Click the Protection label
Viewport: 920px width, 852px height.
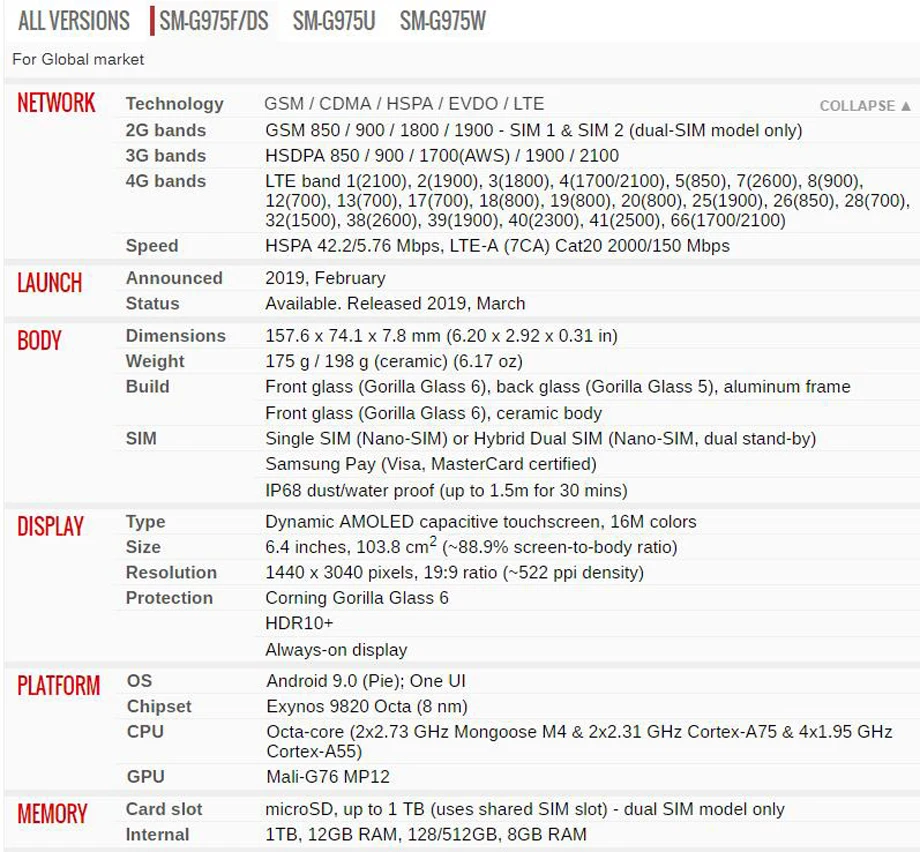[170, 598]
